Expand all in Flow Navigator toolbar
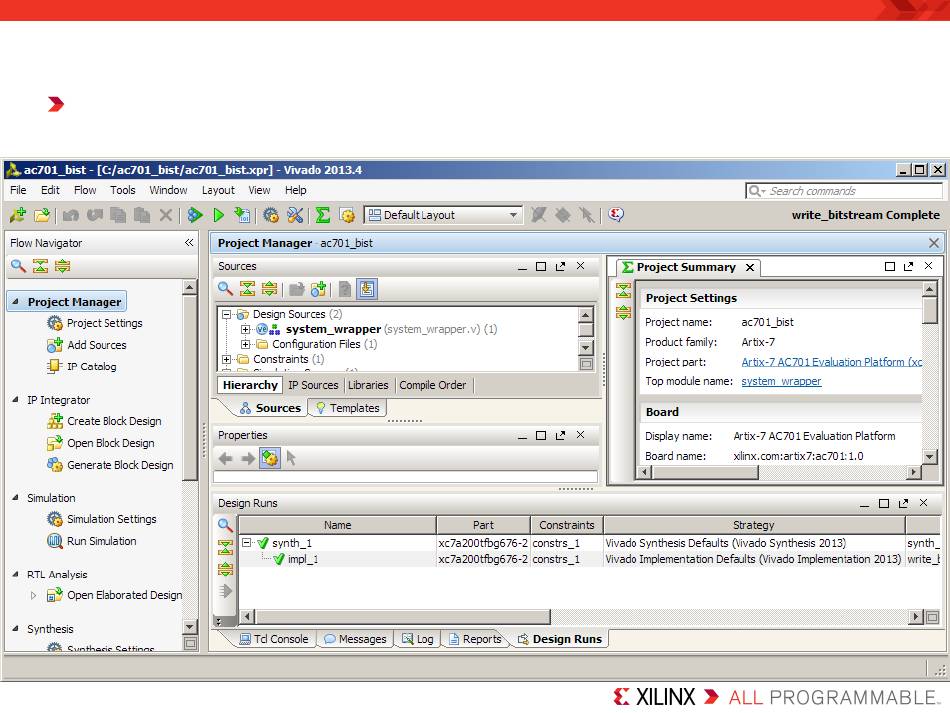Viewport: 950px width, 713px height. pos(62,265)
